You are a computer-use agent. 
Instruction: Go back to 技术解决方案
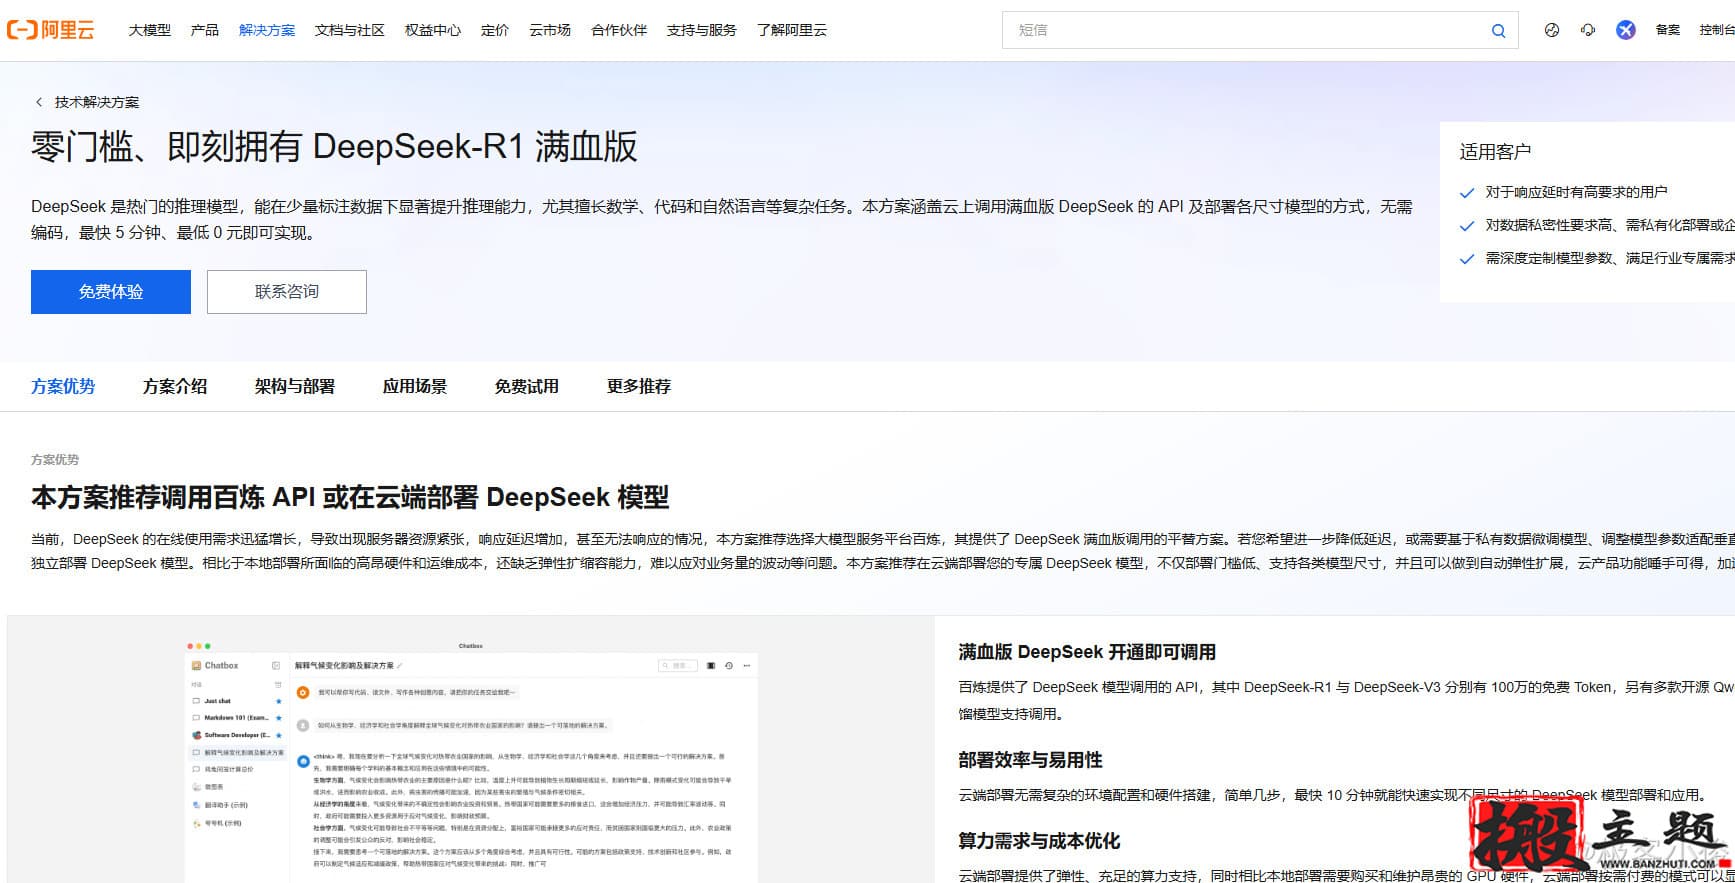point(97,102)
